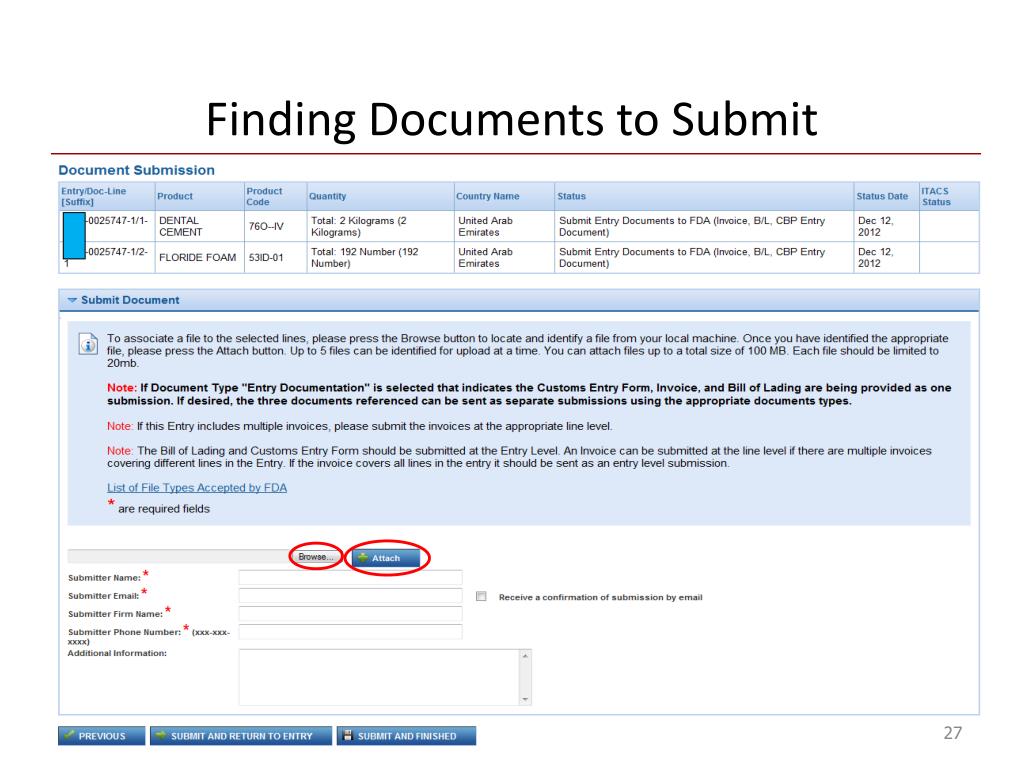Click the Browse button
The image size is (1024, 768).
click(315, 557)
